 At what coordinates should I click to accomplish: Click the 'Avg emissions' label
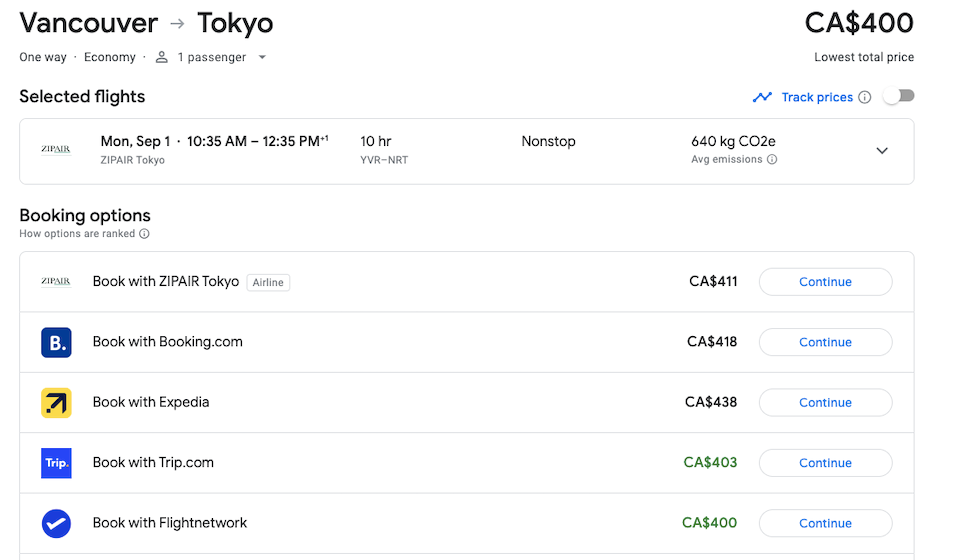(x=727, y=160)
